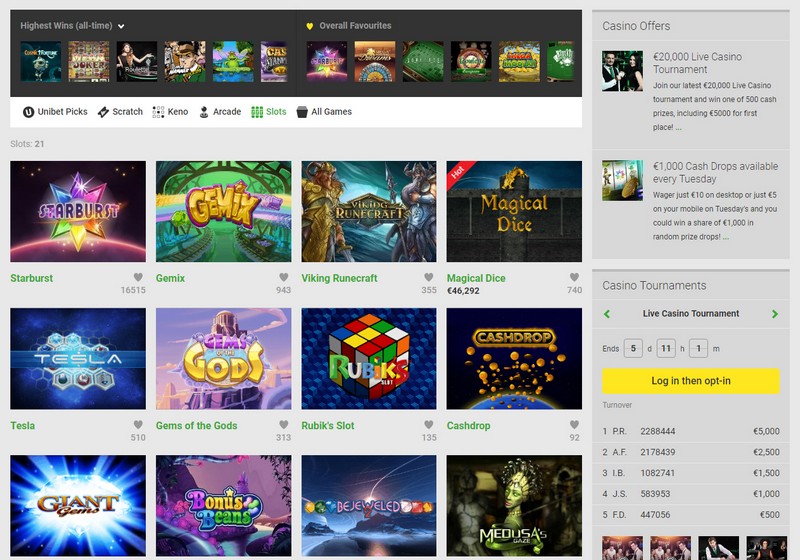Favourite Starburst with its heart icon

click(138, 277)
